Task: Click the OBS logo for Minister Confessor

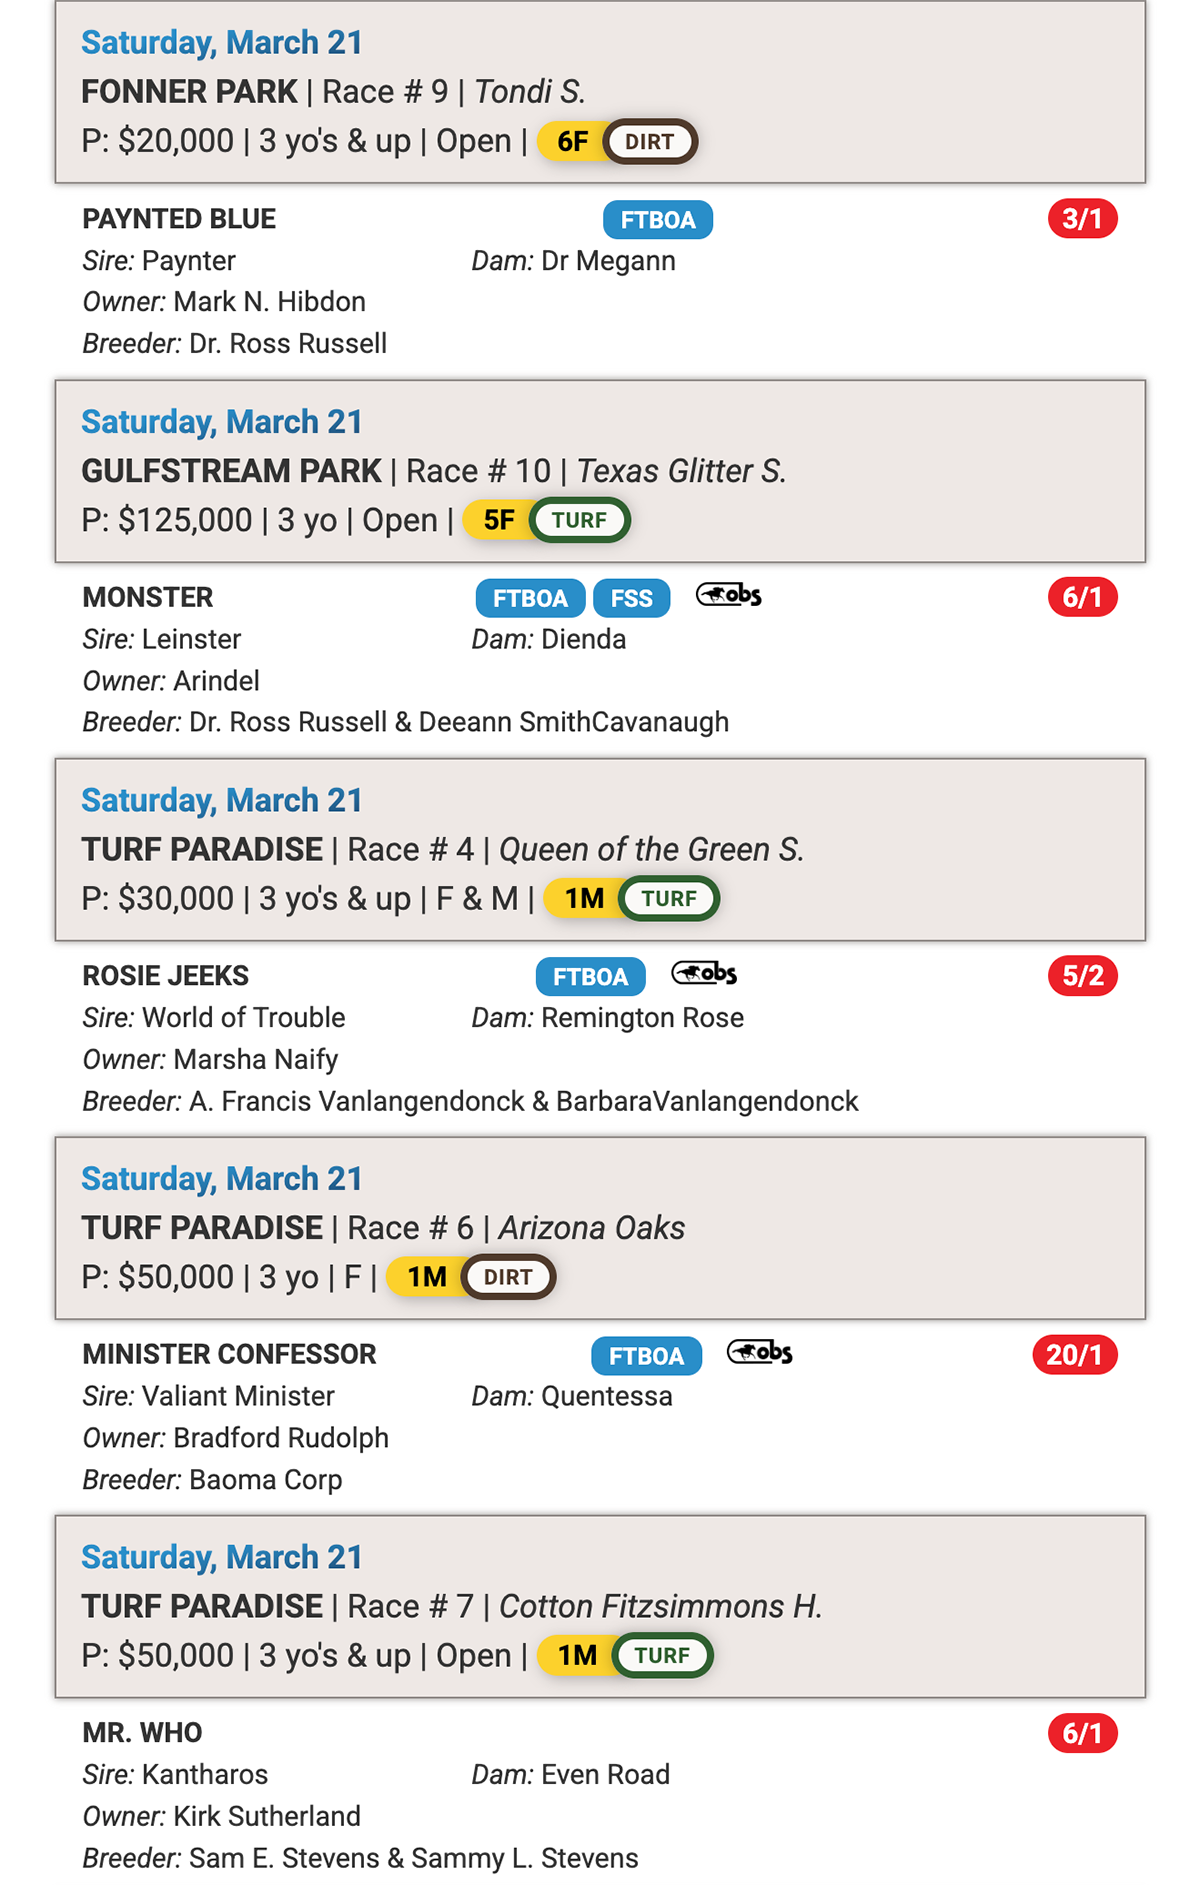Action: [x=759, y=1352]
